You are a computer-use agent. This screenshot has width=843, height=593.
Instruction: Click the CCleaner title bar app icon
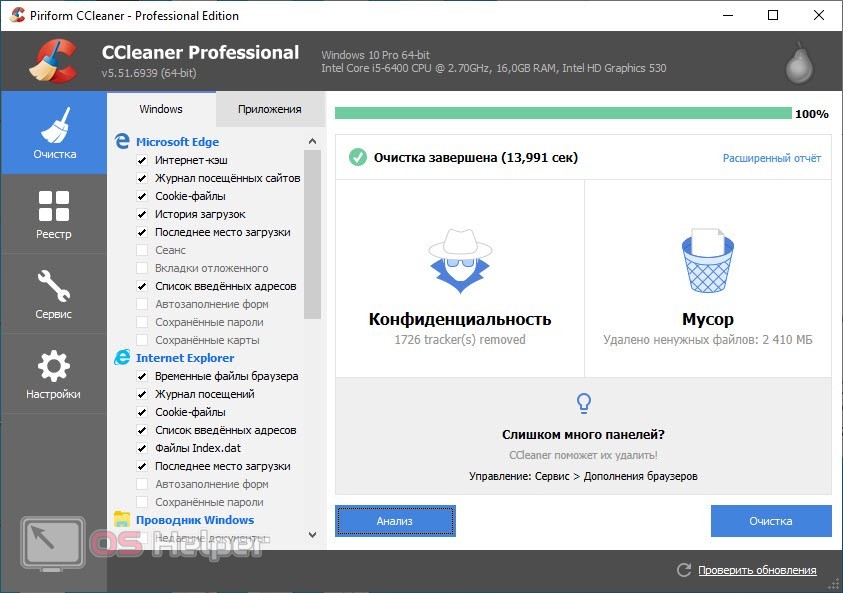click(x=17, y=15)
